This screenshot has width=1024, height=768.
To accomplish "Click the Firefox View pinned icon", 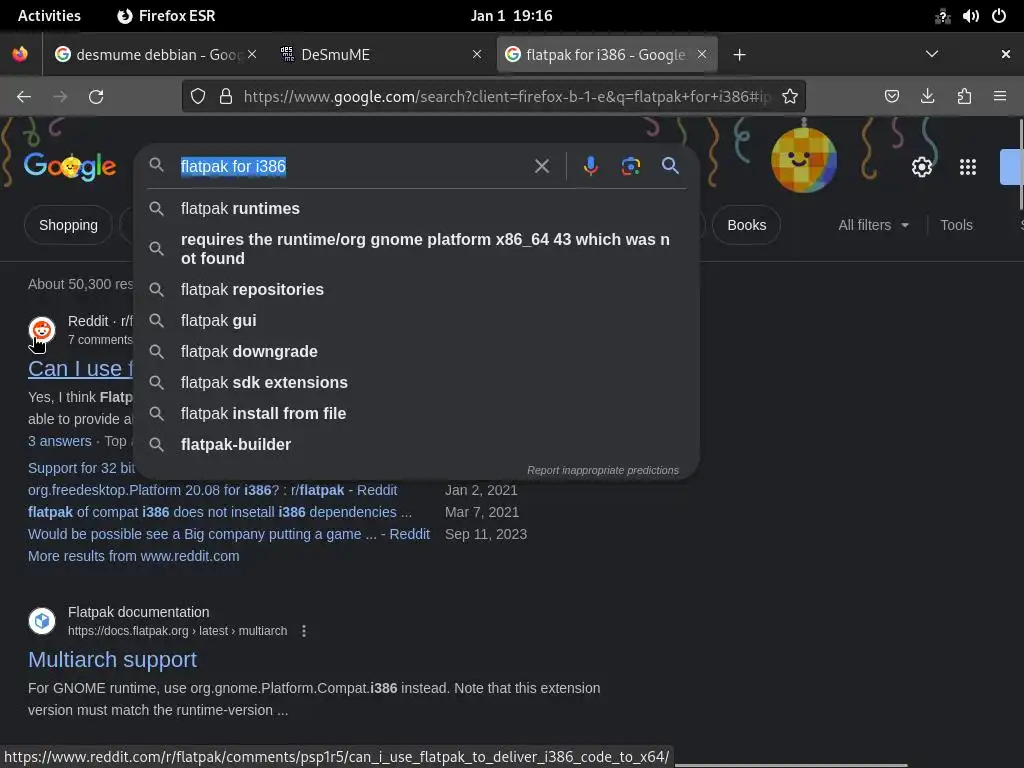I will click(20, 54).
